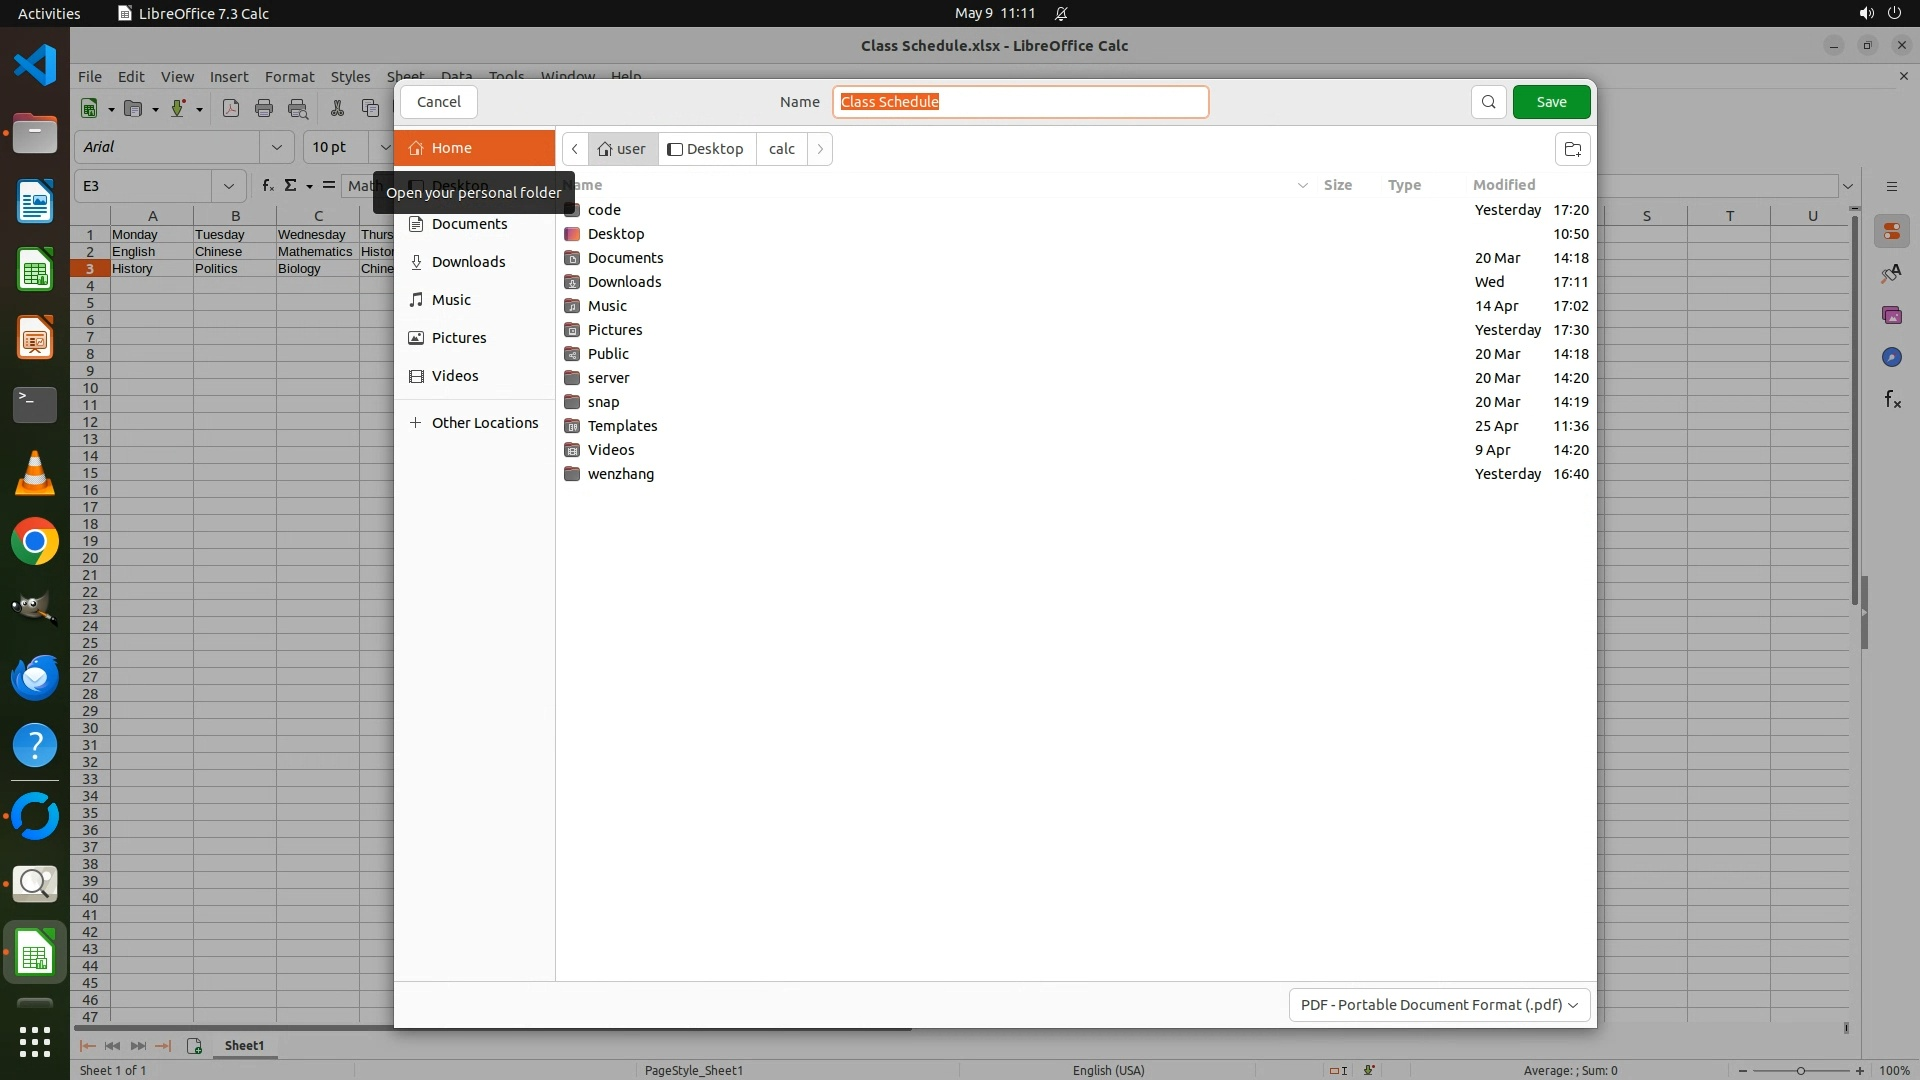This screenshot has width=1920, height=1080.
Task: Open the Sidebar Properties panel icon
Action: pos(1891,231)
